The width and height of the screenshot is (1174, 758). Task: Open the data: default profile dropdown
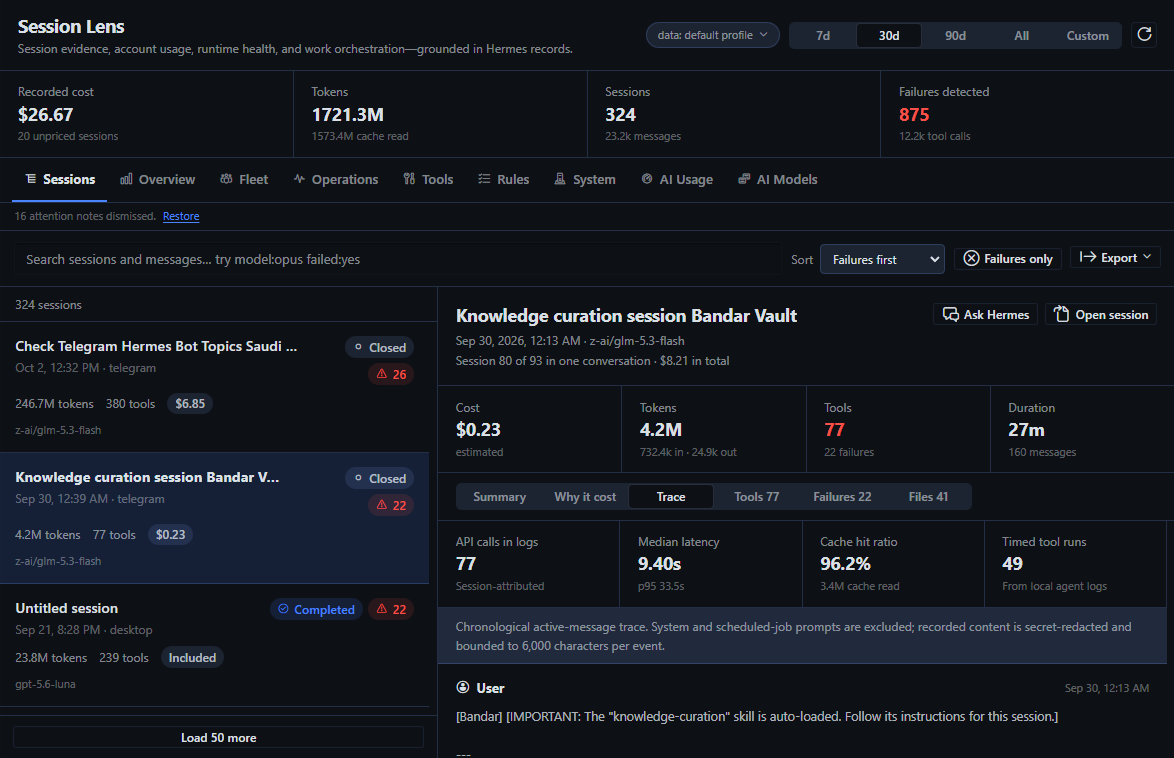pos(712,35)
